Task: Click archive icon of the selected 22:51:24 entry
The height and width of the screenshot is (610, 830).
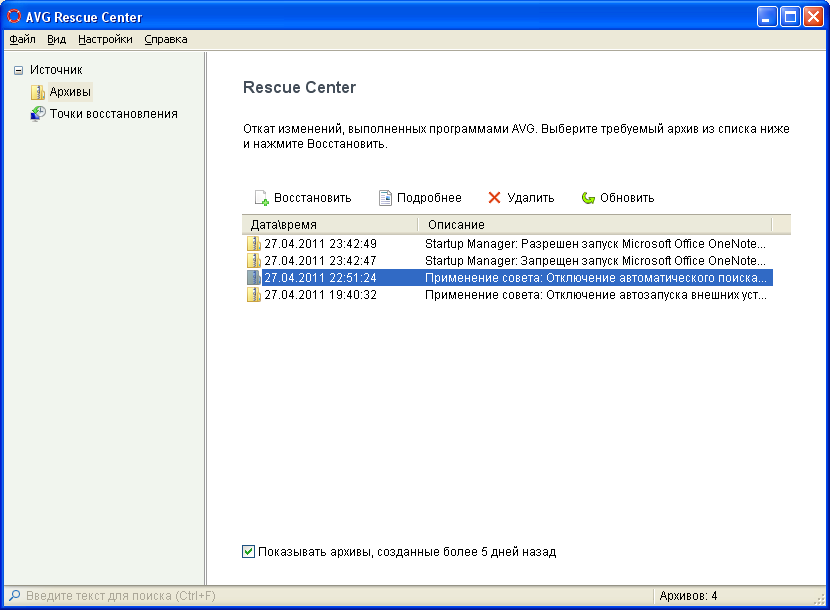Action: click(254, 277)
